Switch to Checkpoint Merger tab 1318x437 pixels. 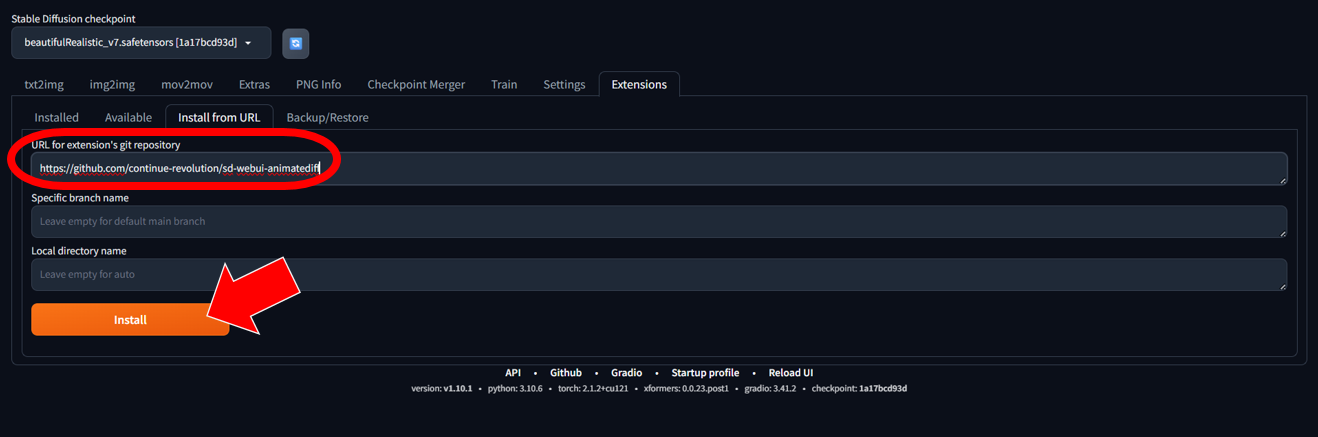tap(416, 85)
